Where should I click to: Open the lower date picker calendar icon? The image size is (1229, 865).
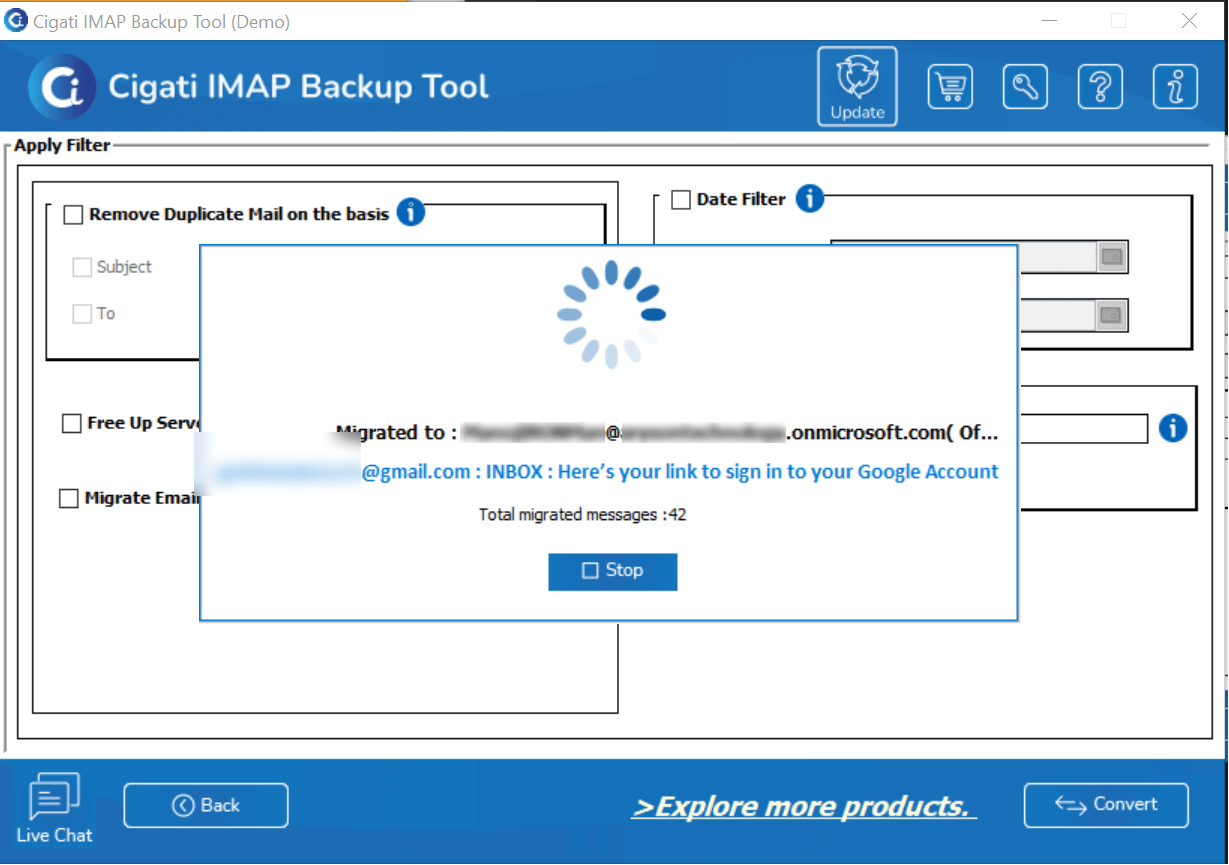pyautogui.click(x=1111, y=315)
